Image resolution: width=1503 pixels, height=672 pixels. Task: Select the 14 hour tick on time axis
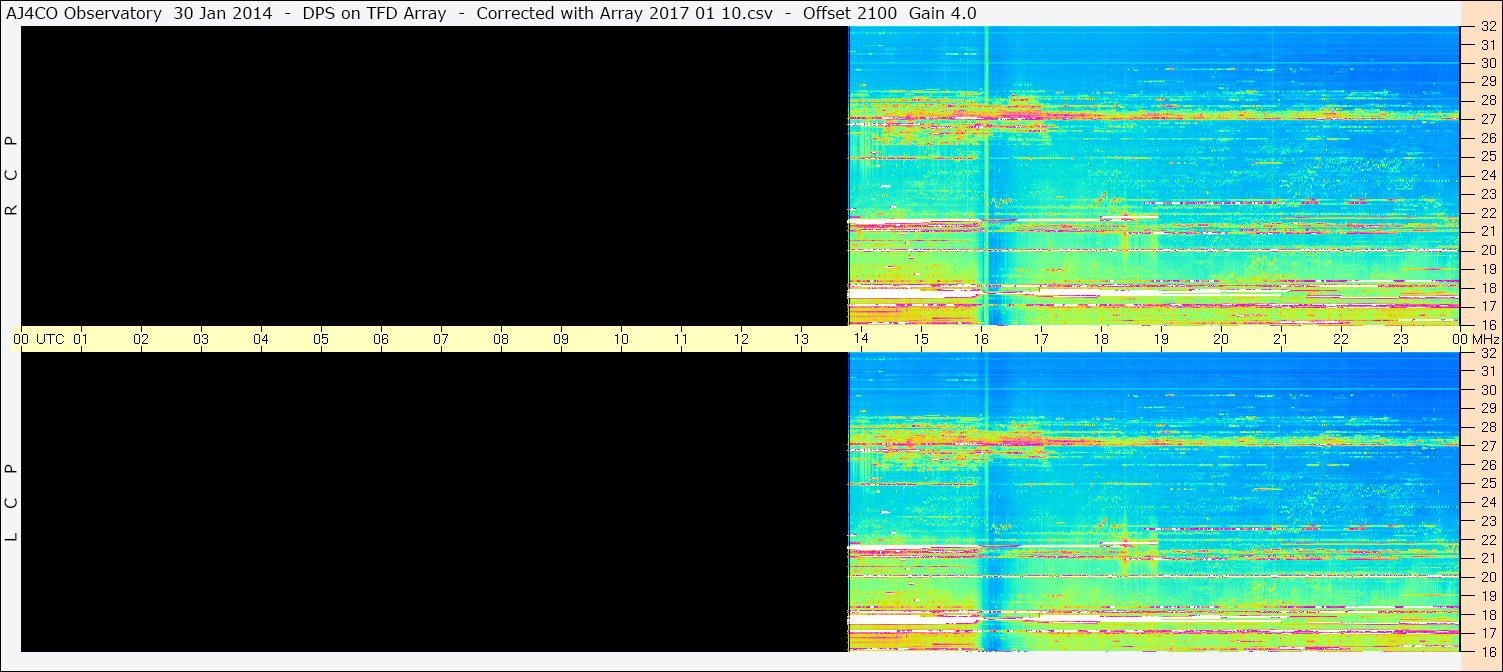click(861, 339)
